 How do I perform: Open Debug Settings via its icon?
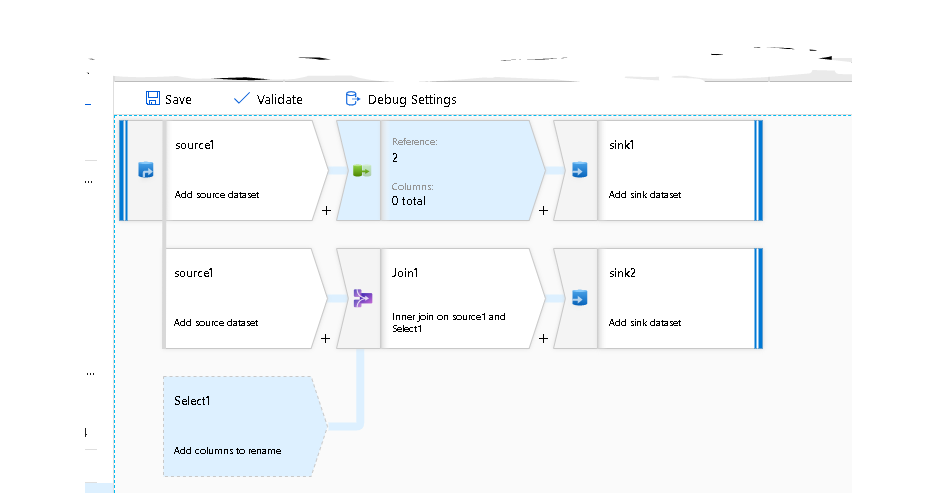352,99
